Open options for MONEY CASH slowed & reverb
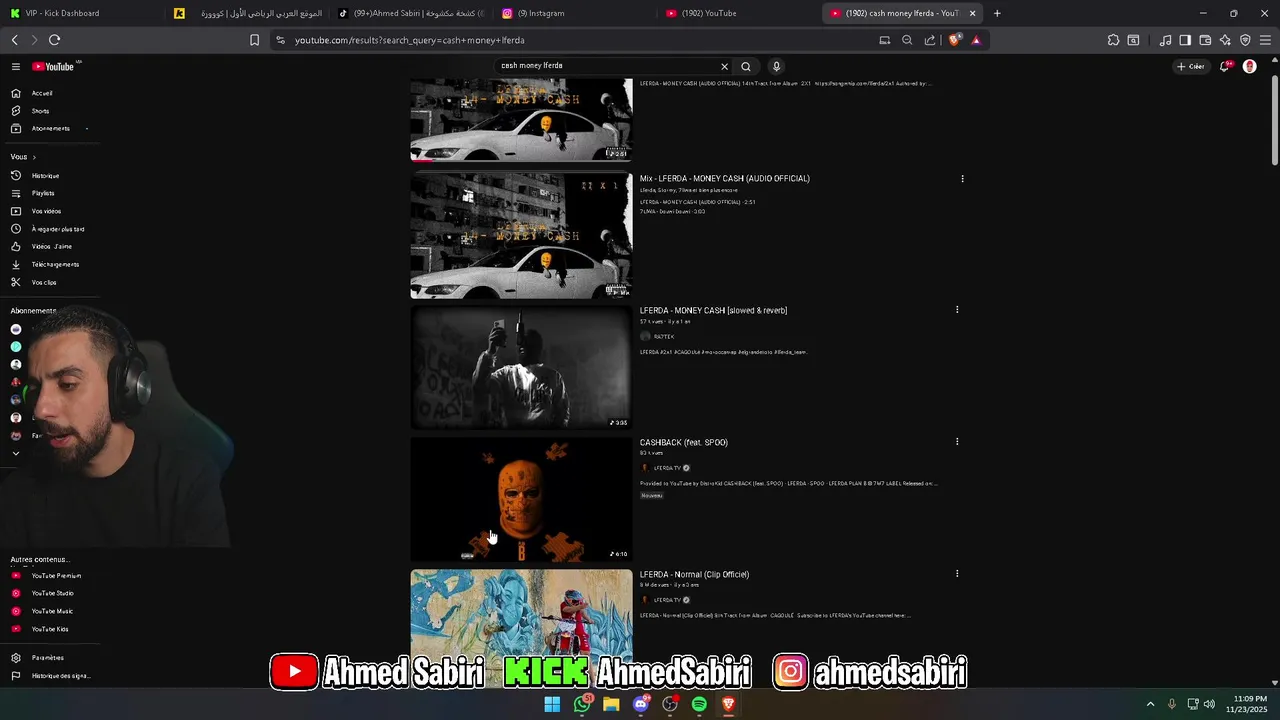1280x720 pixels. [x=957, y=310]
